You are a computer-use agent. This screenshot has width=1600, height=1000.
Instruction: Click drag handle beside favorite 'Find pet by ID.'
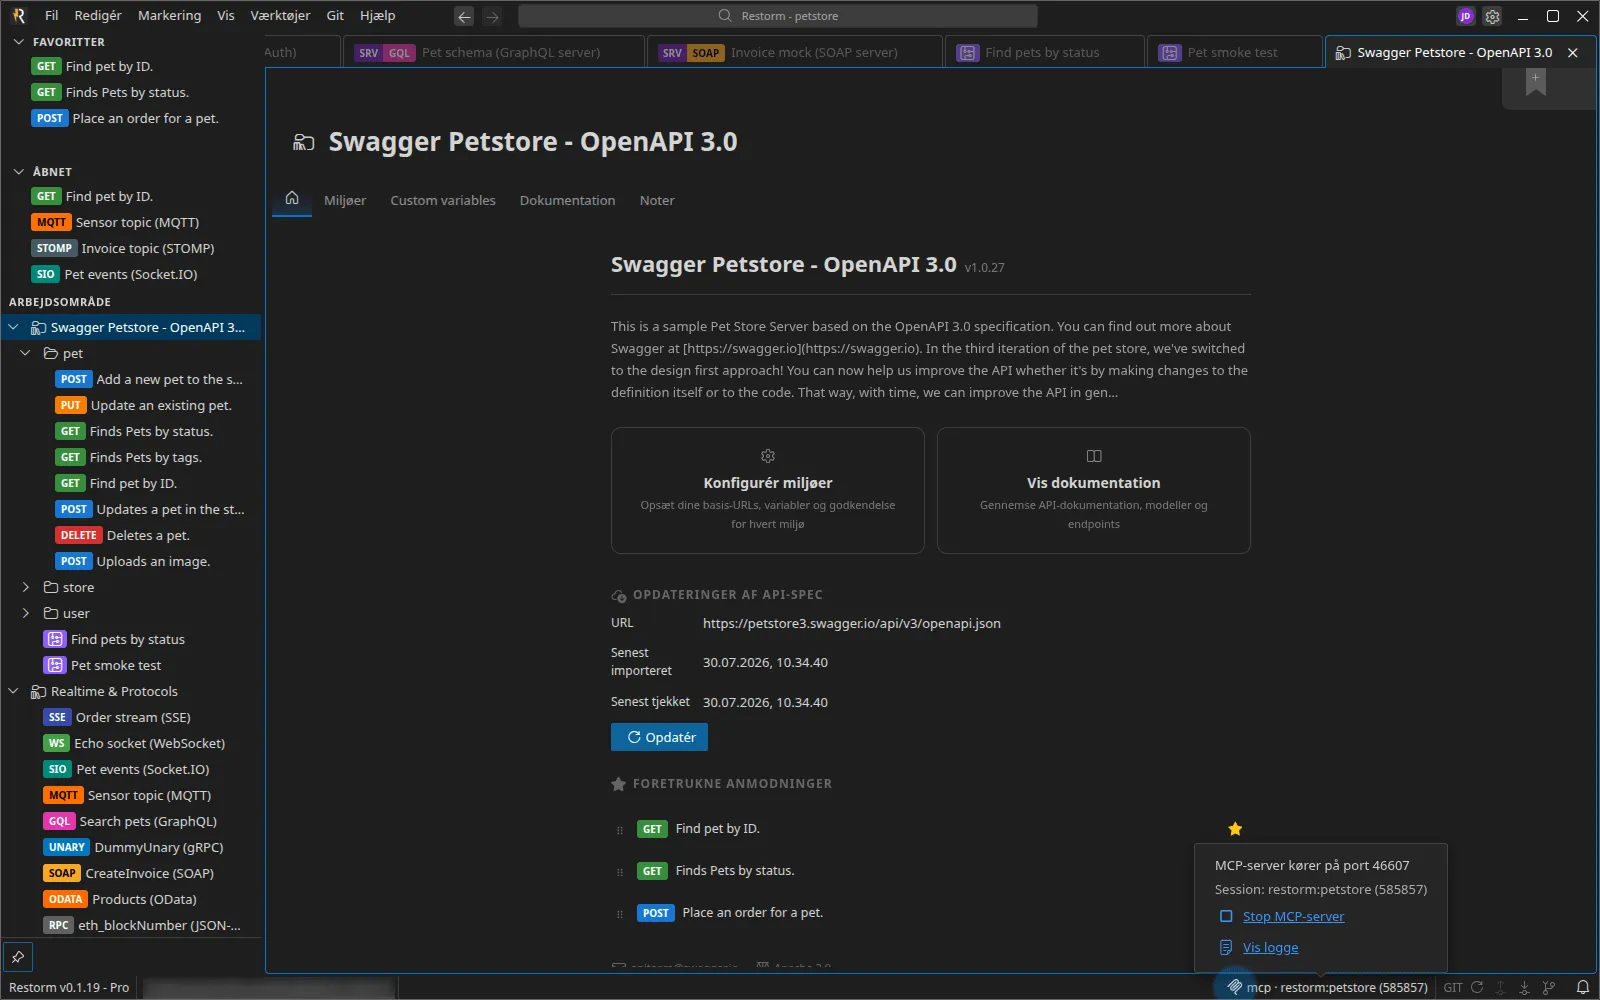point(620,829)
